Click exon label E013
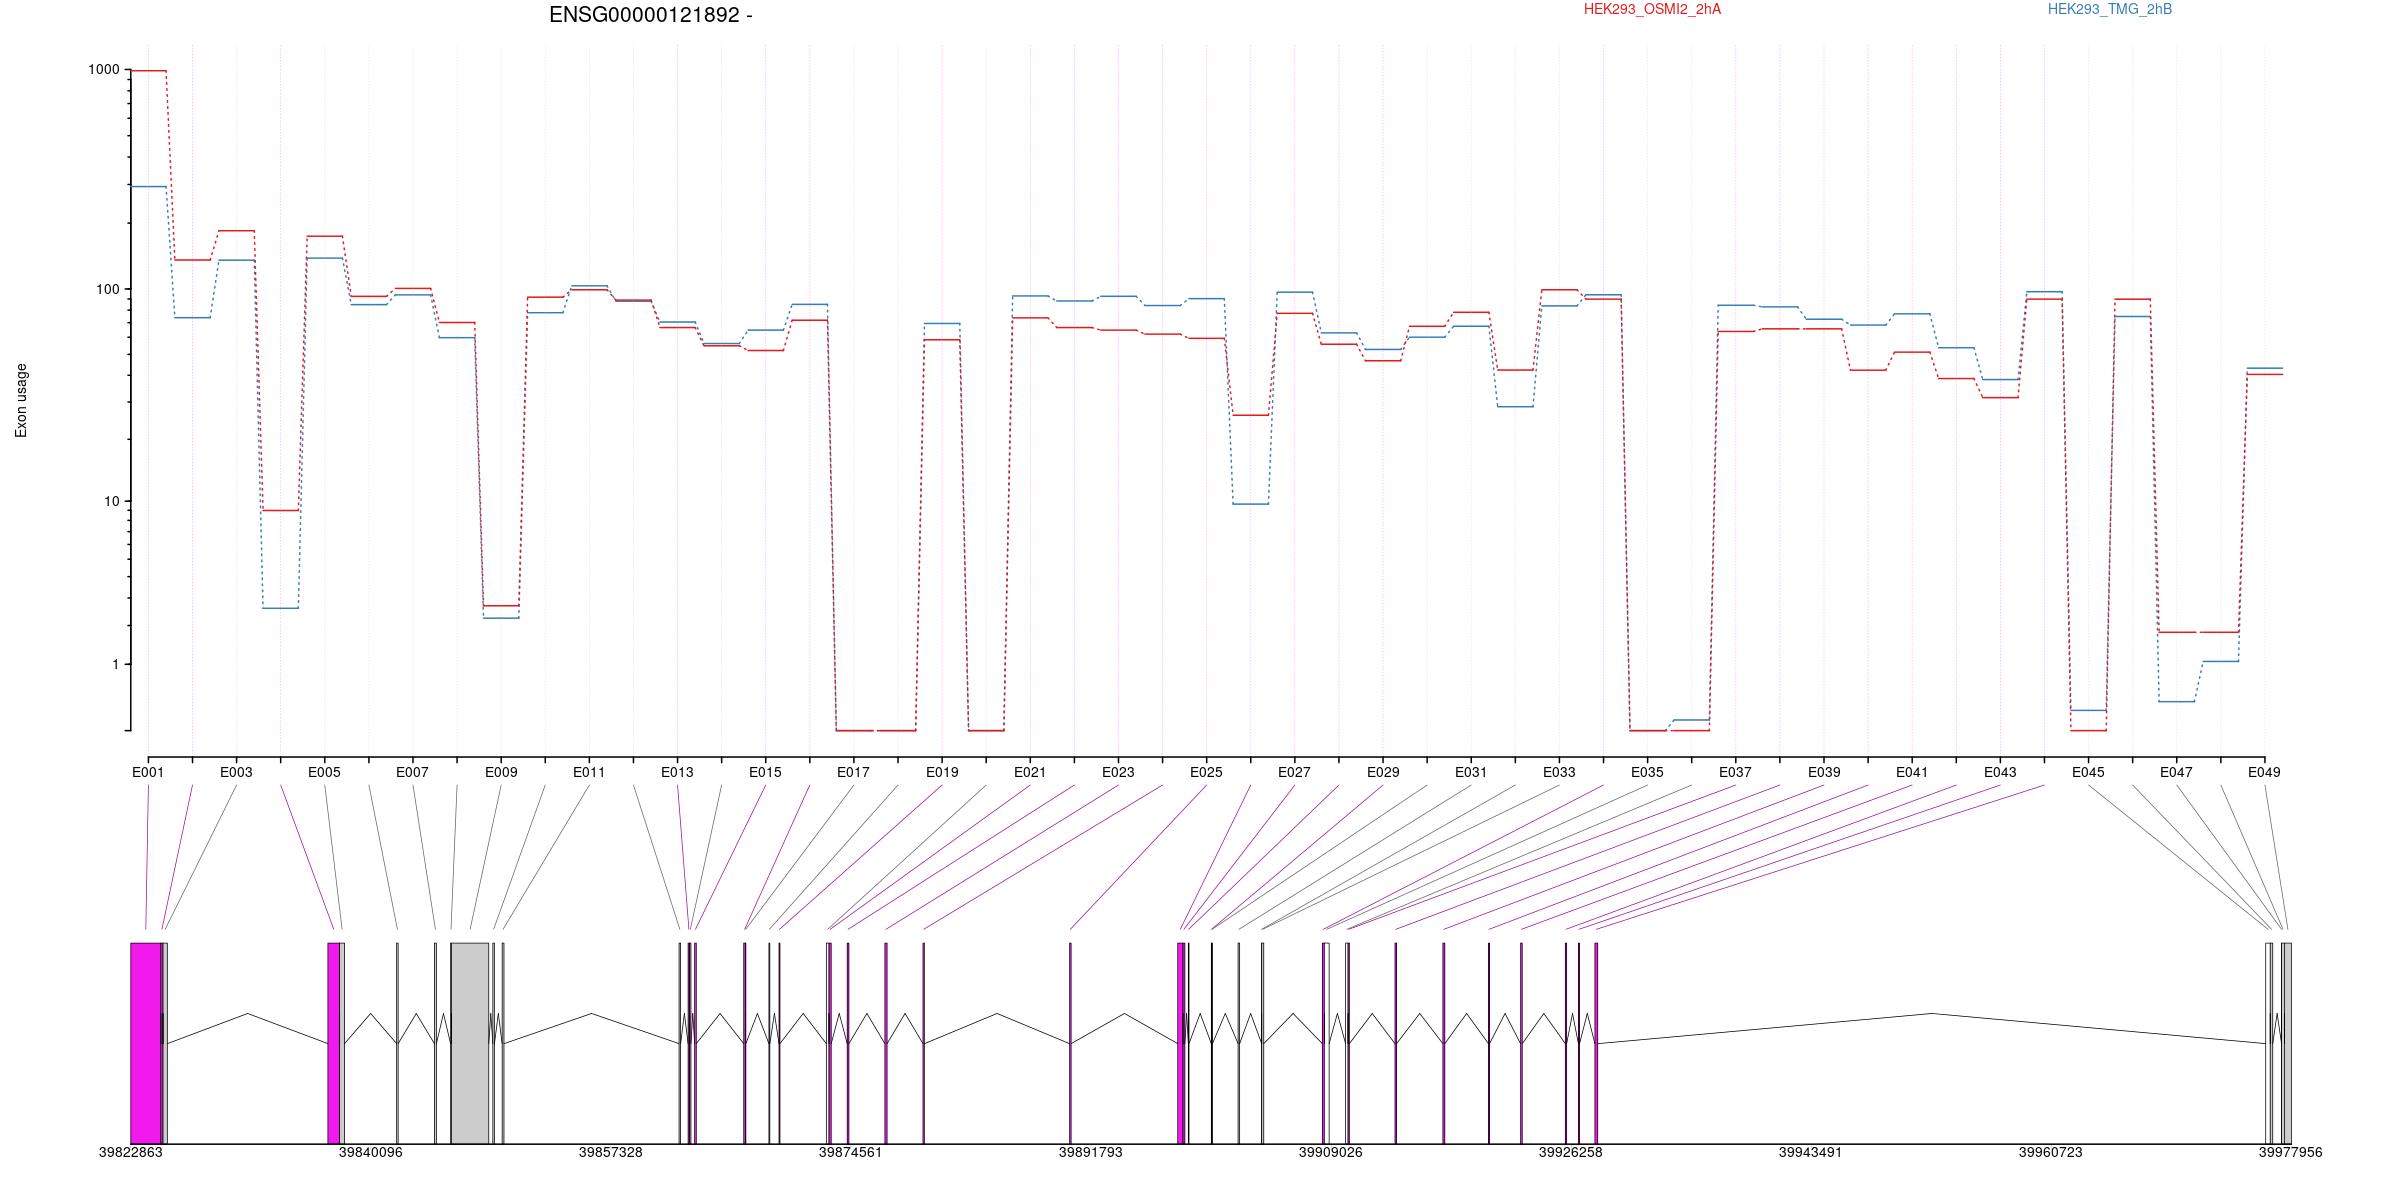Image resolution: width=2400 pixels, height=1200 pixels. tap(677, 772)
